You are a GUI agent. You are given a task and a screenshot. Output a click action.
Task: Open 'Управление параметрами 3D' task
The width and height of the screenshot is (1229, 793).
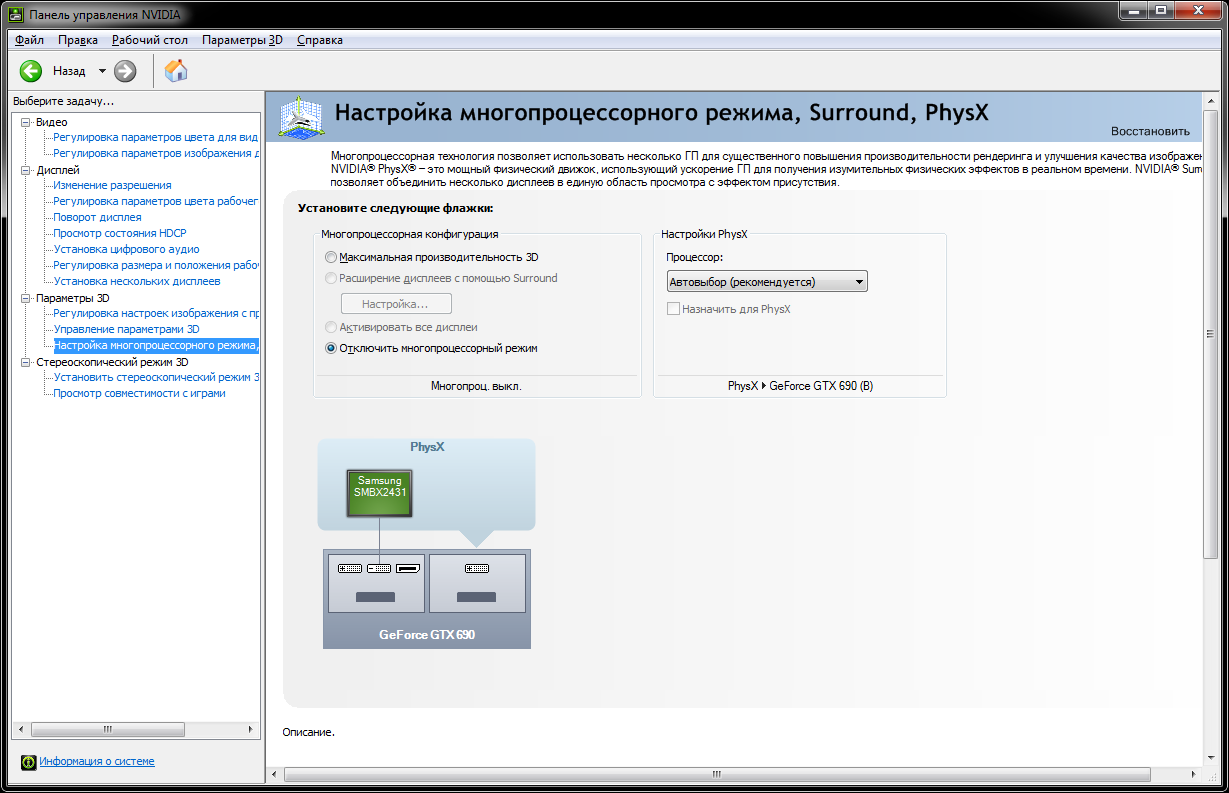click(126, 329)
